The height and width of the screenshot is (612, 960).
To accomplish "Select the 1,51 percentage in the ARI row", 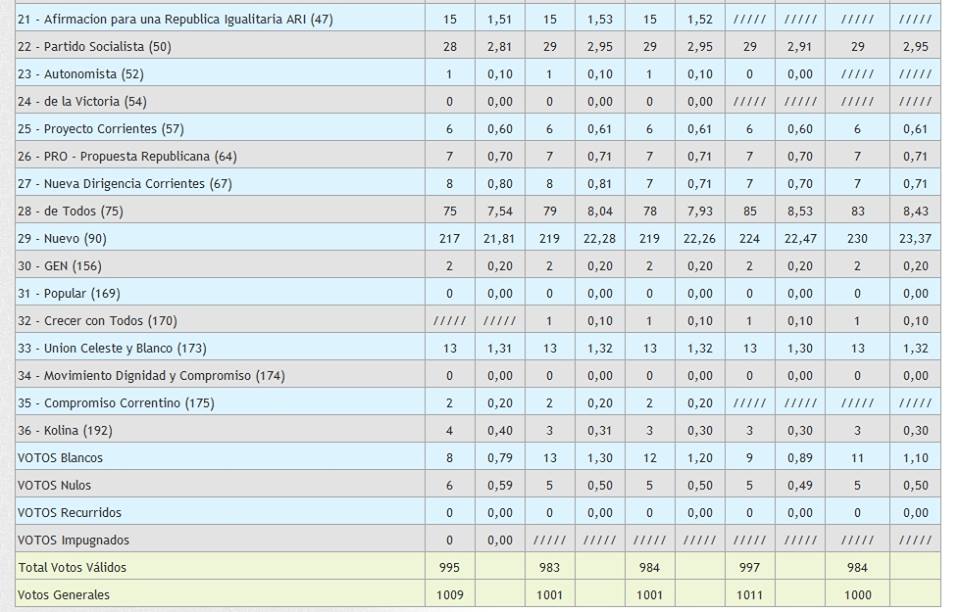I will (x=500, y=20).
